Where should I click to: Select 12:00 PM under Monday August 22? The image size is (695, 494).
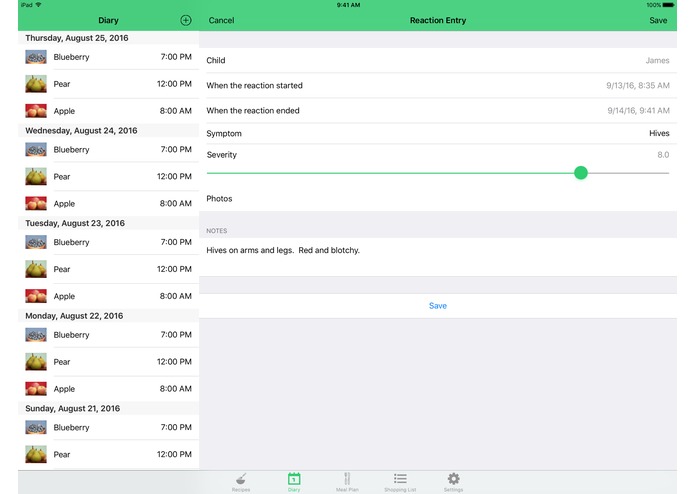[x=174, y=362]
